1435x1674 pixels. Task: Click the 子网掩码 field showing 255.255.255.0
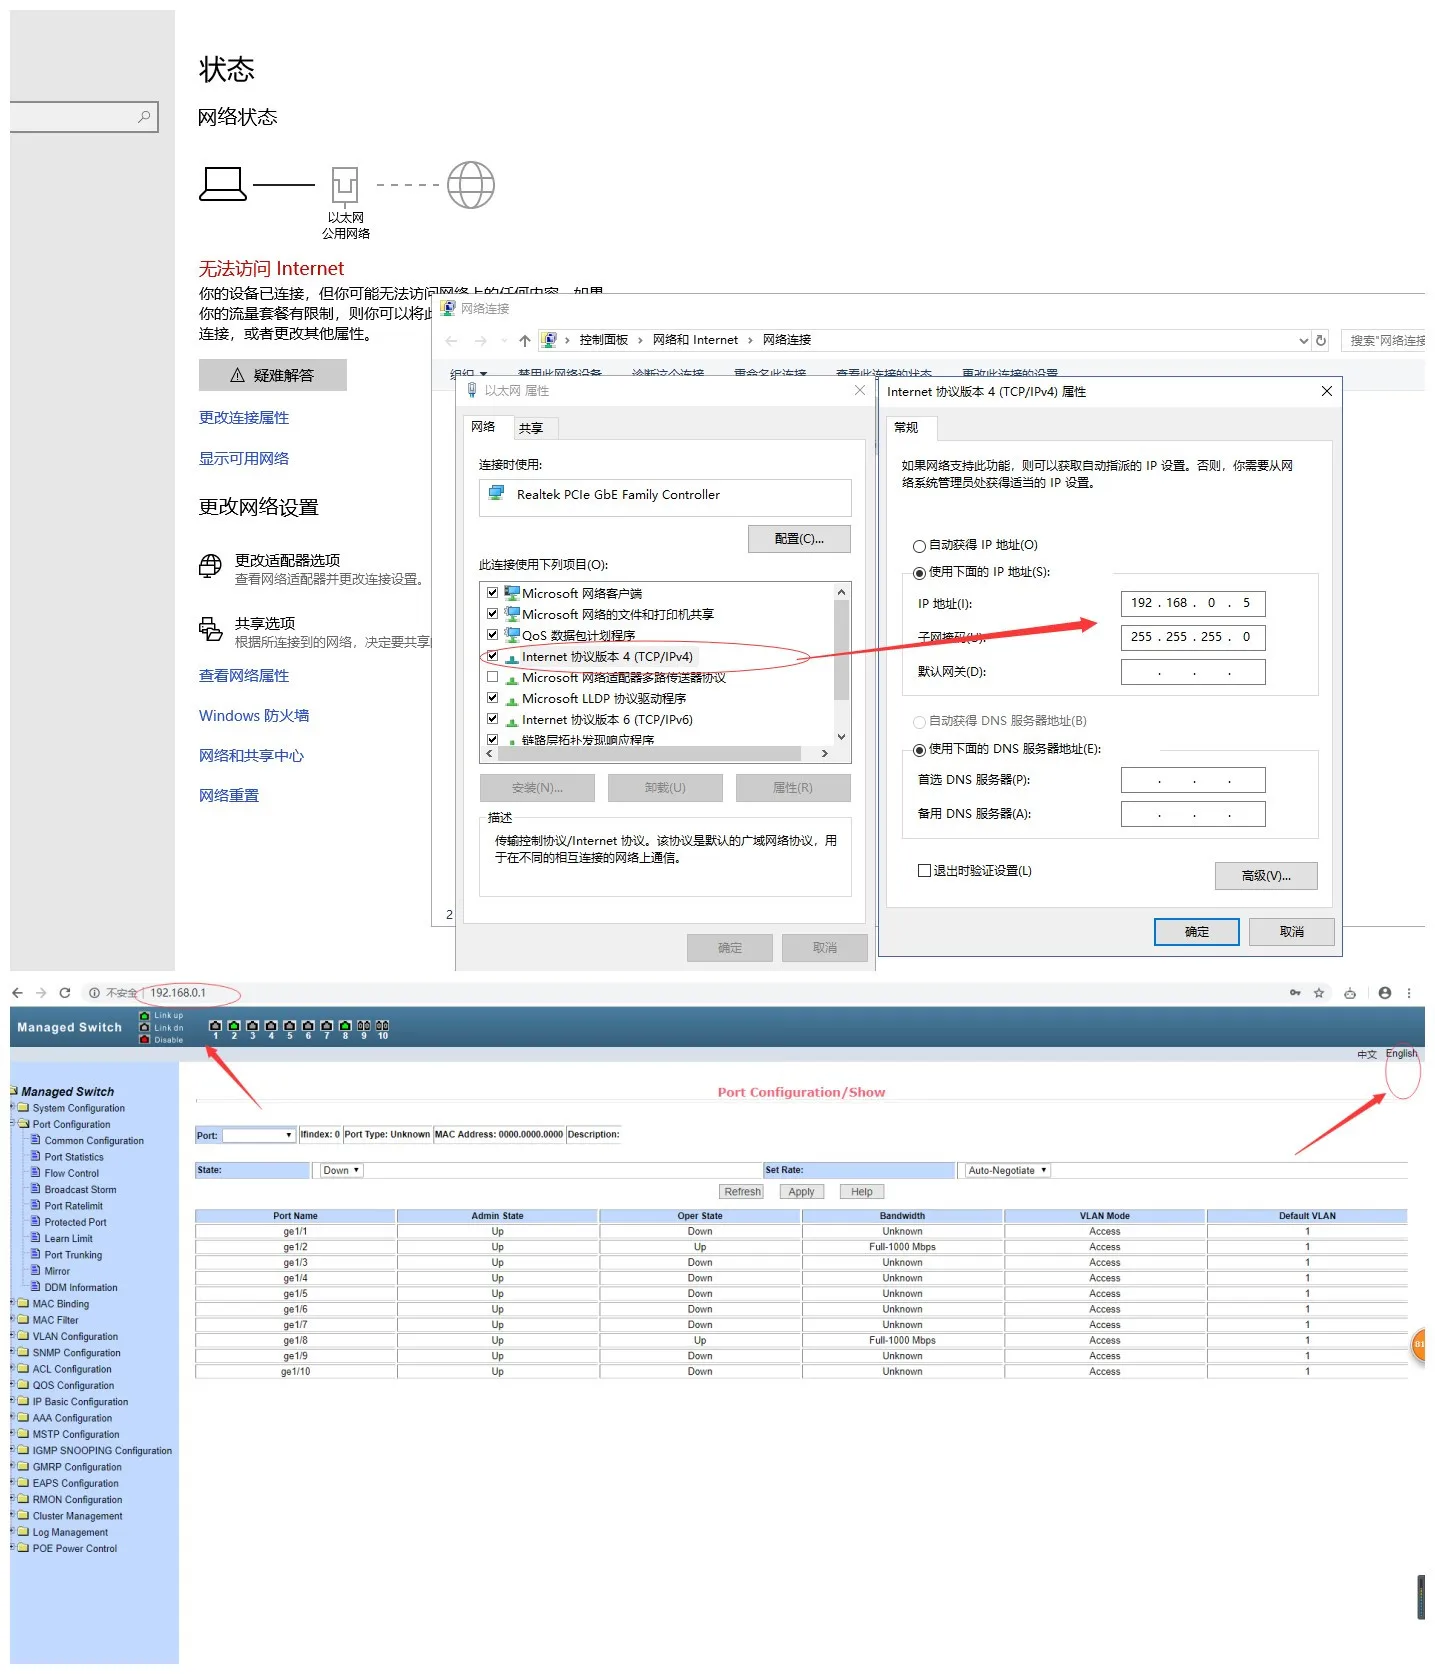pyautogui.click(x=1193, y=637)
